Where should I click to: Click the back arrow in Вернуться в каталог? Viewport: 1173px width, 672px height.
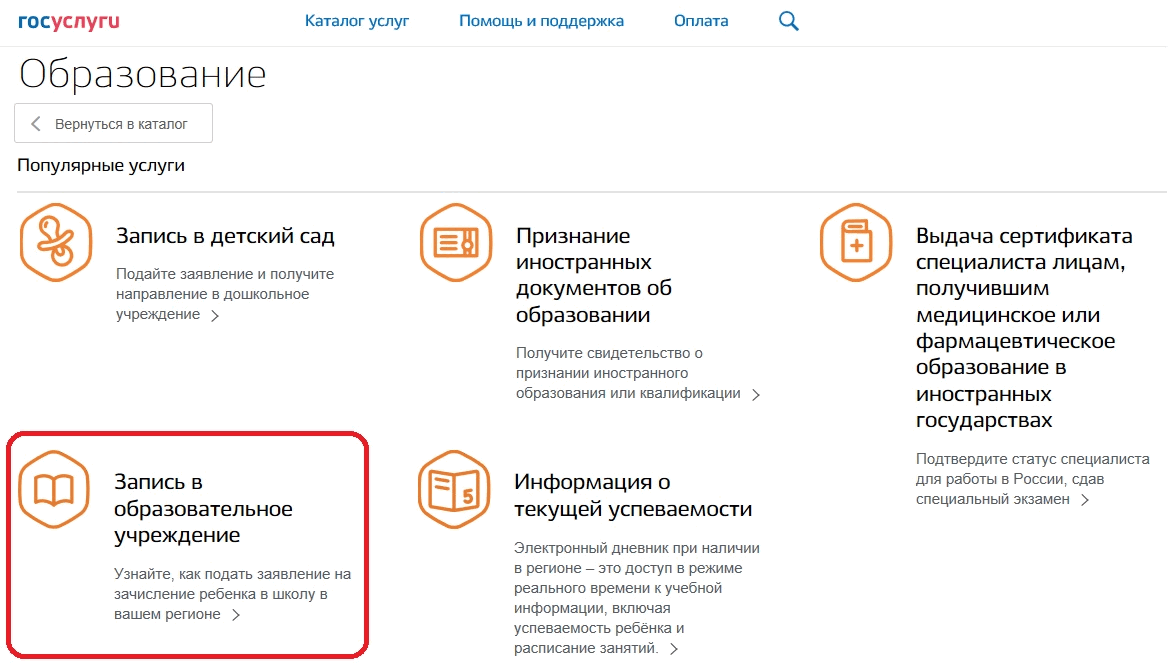(35, 123)
